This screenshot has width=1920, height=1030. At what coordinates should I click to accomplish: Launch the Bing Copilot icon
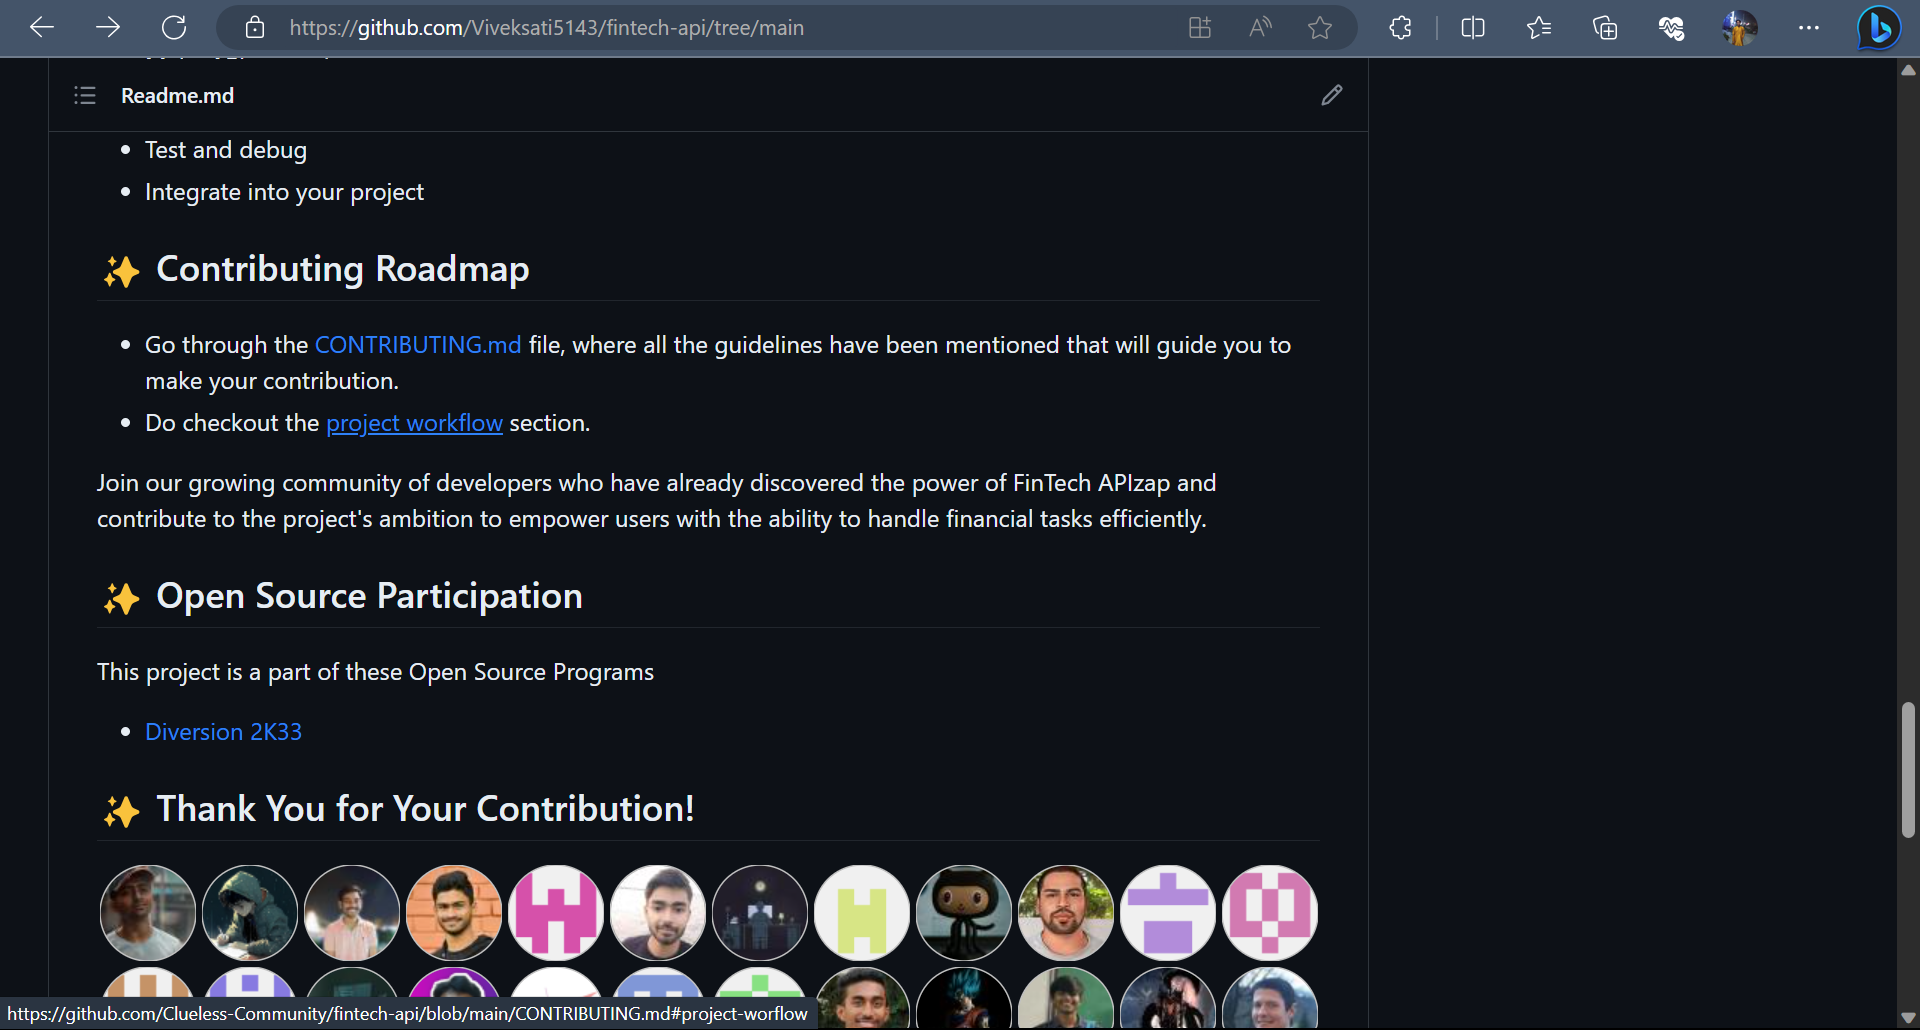1878,27
